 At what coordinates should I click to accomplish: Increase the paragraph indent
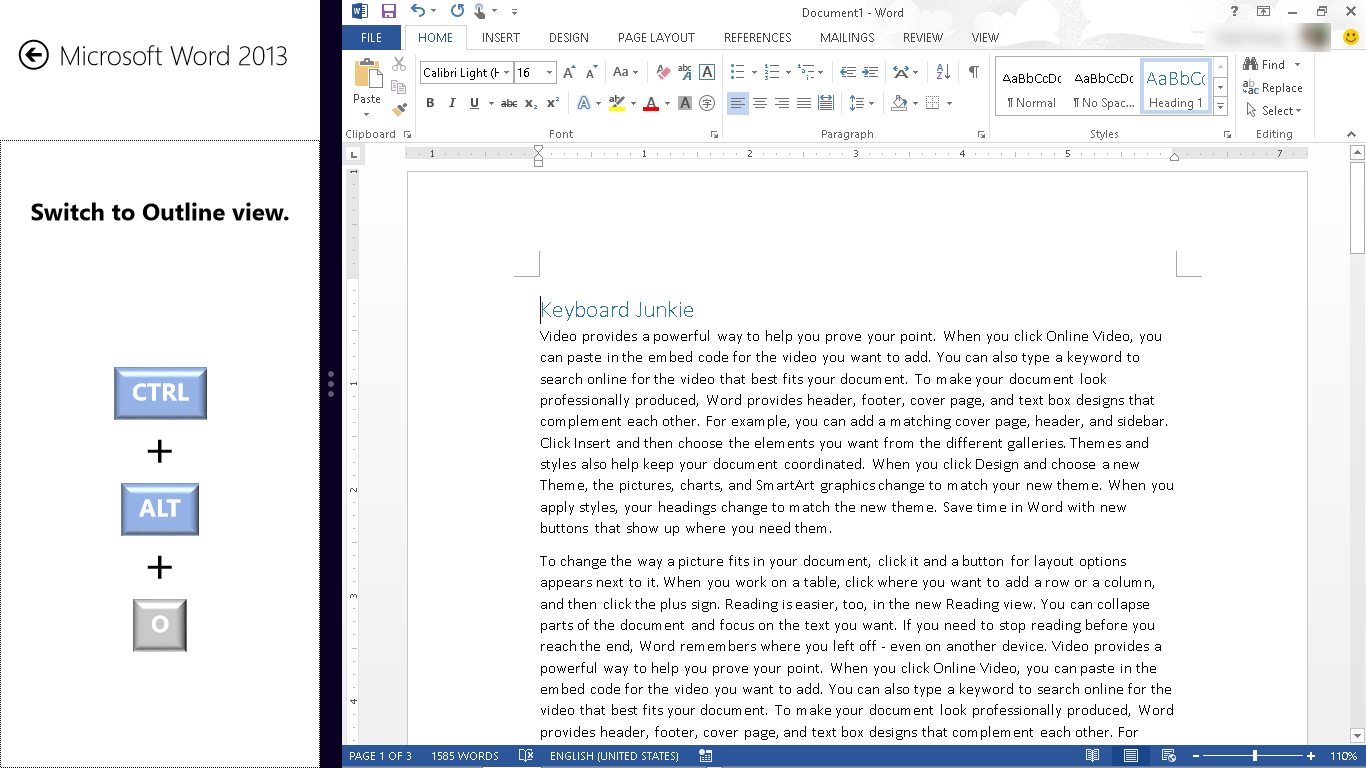pos(870,73)
